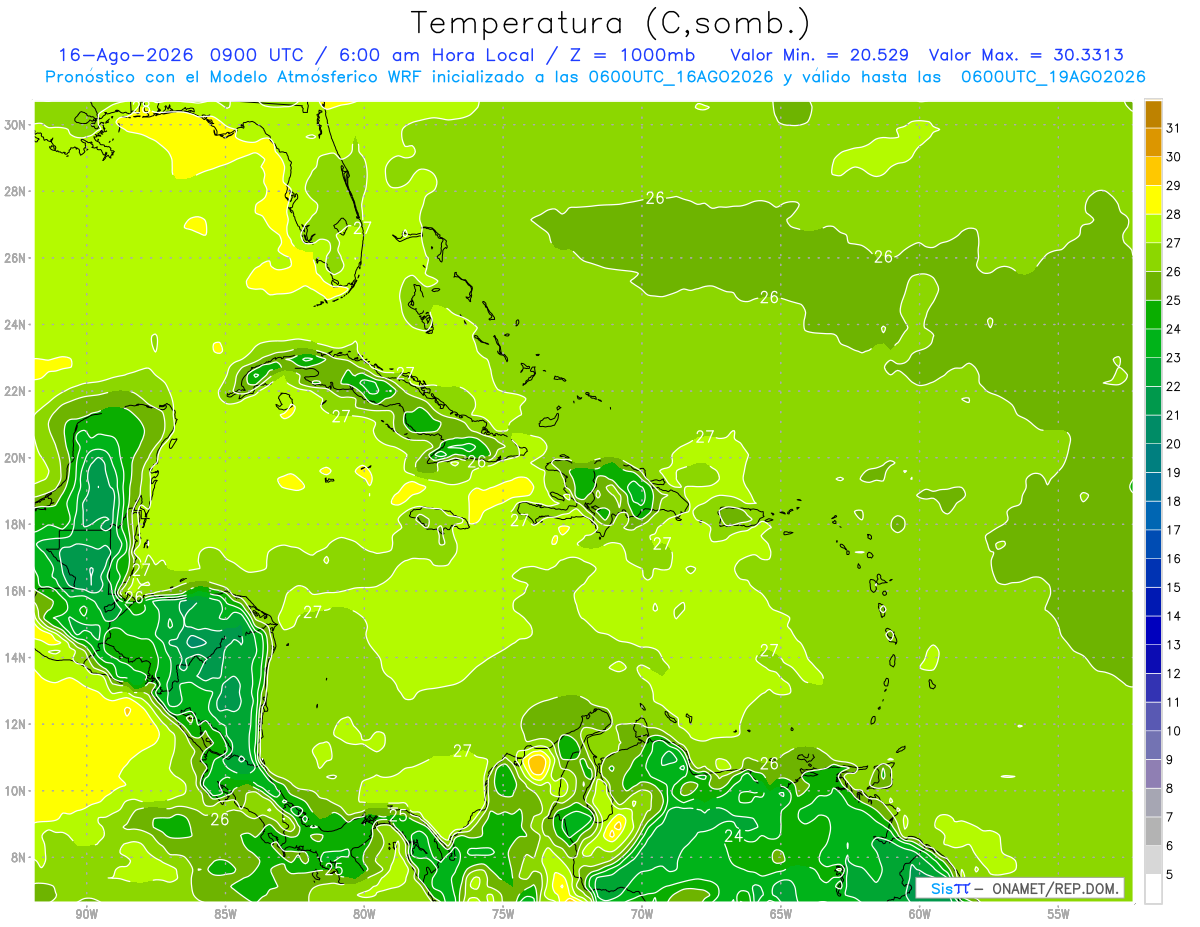This screenshot has width=1200, height=927.
Task: Click the "ONAMET/REP.DOM." credit label
Action: (1054, 888)
